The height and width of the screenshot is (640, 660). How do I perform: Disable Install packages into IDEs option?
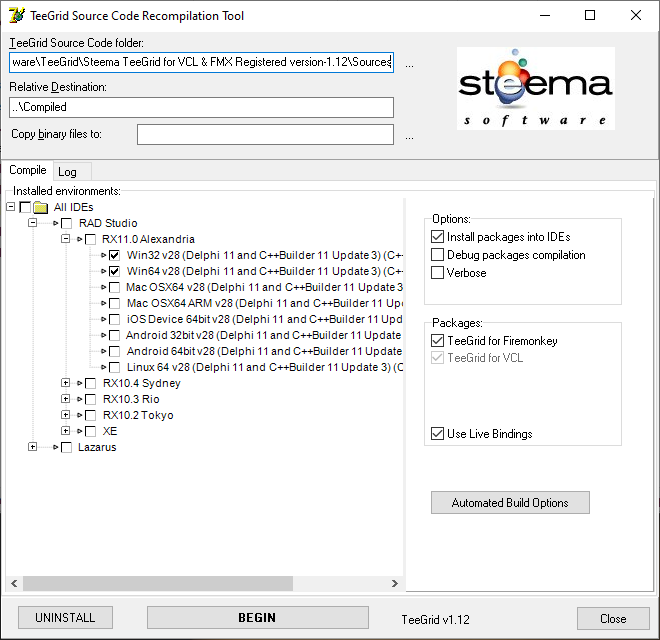tap(437, 237)
